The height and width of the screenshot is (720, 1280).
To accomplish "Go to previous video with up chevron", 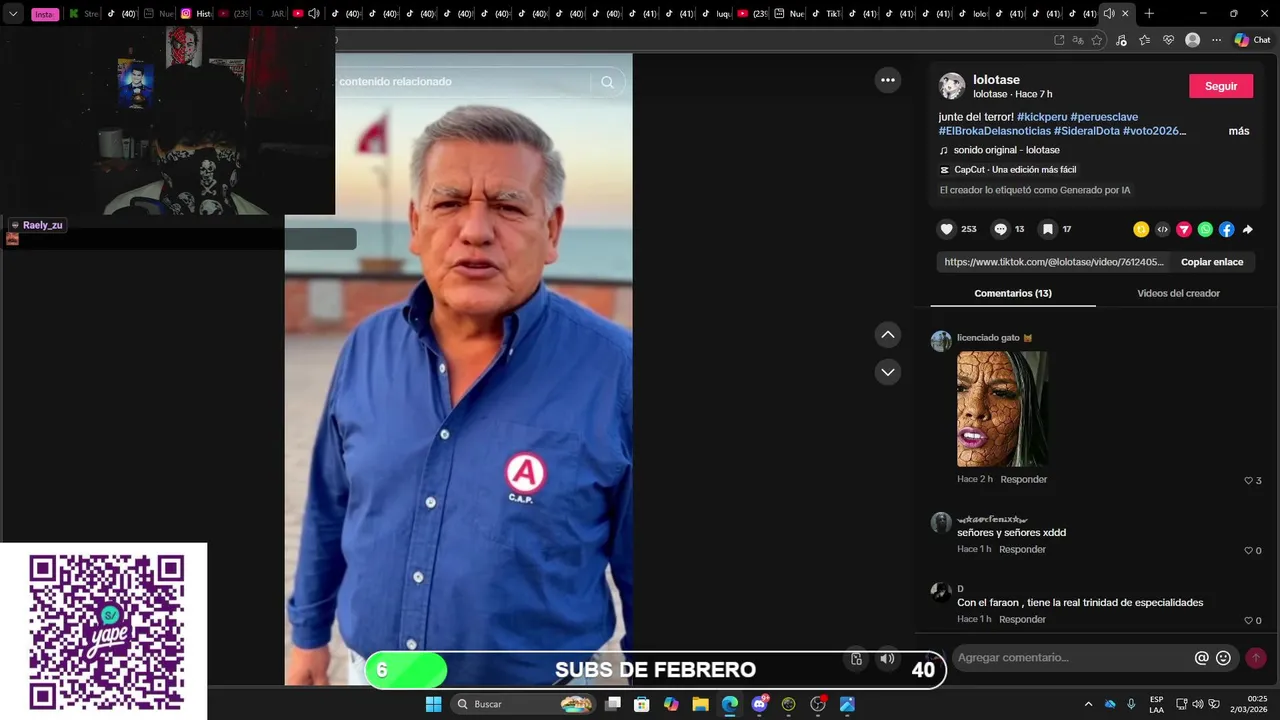I will point(888,335).
